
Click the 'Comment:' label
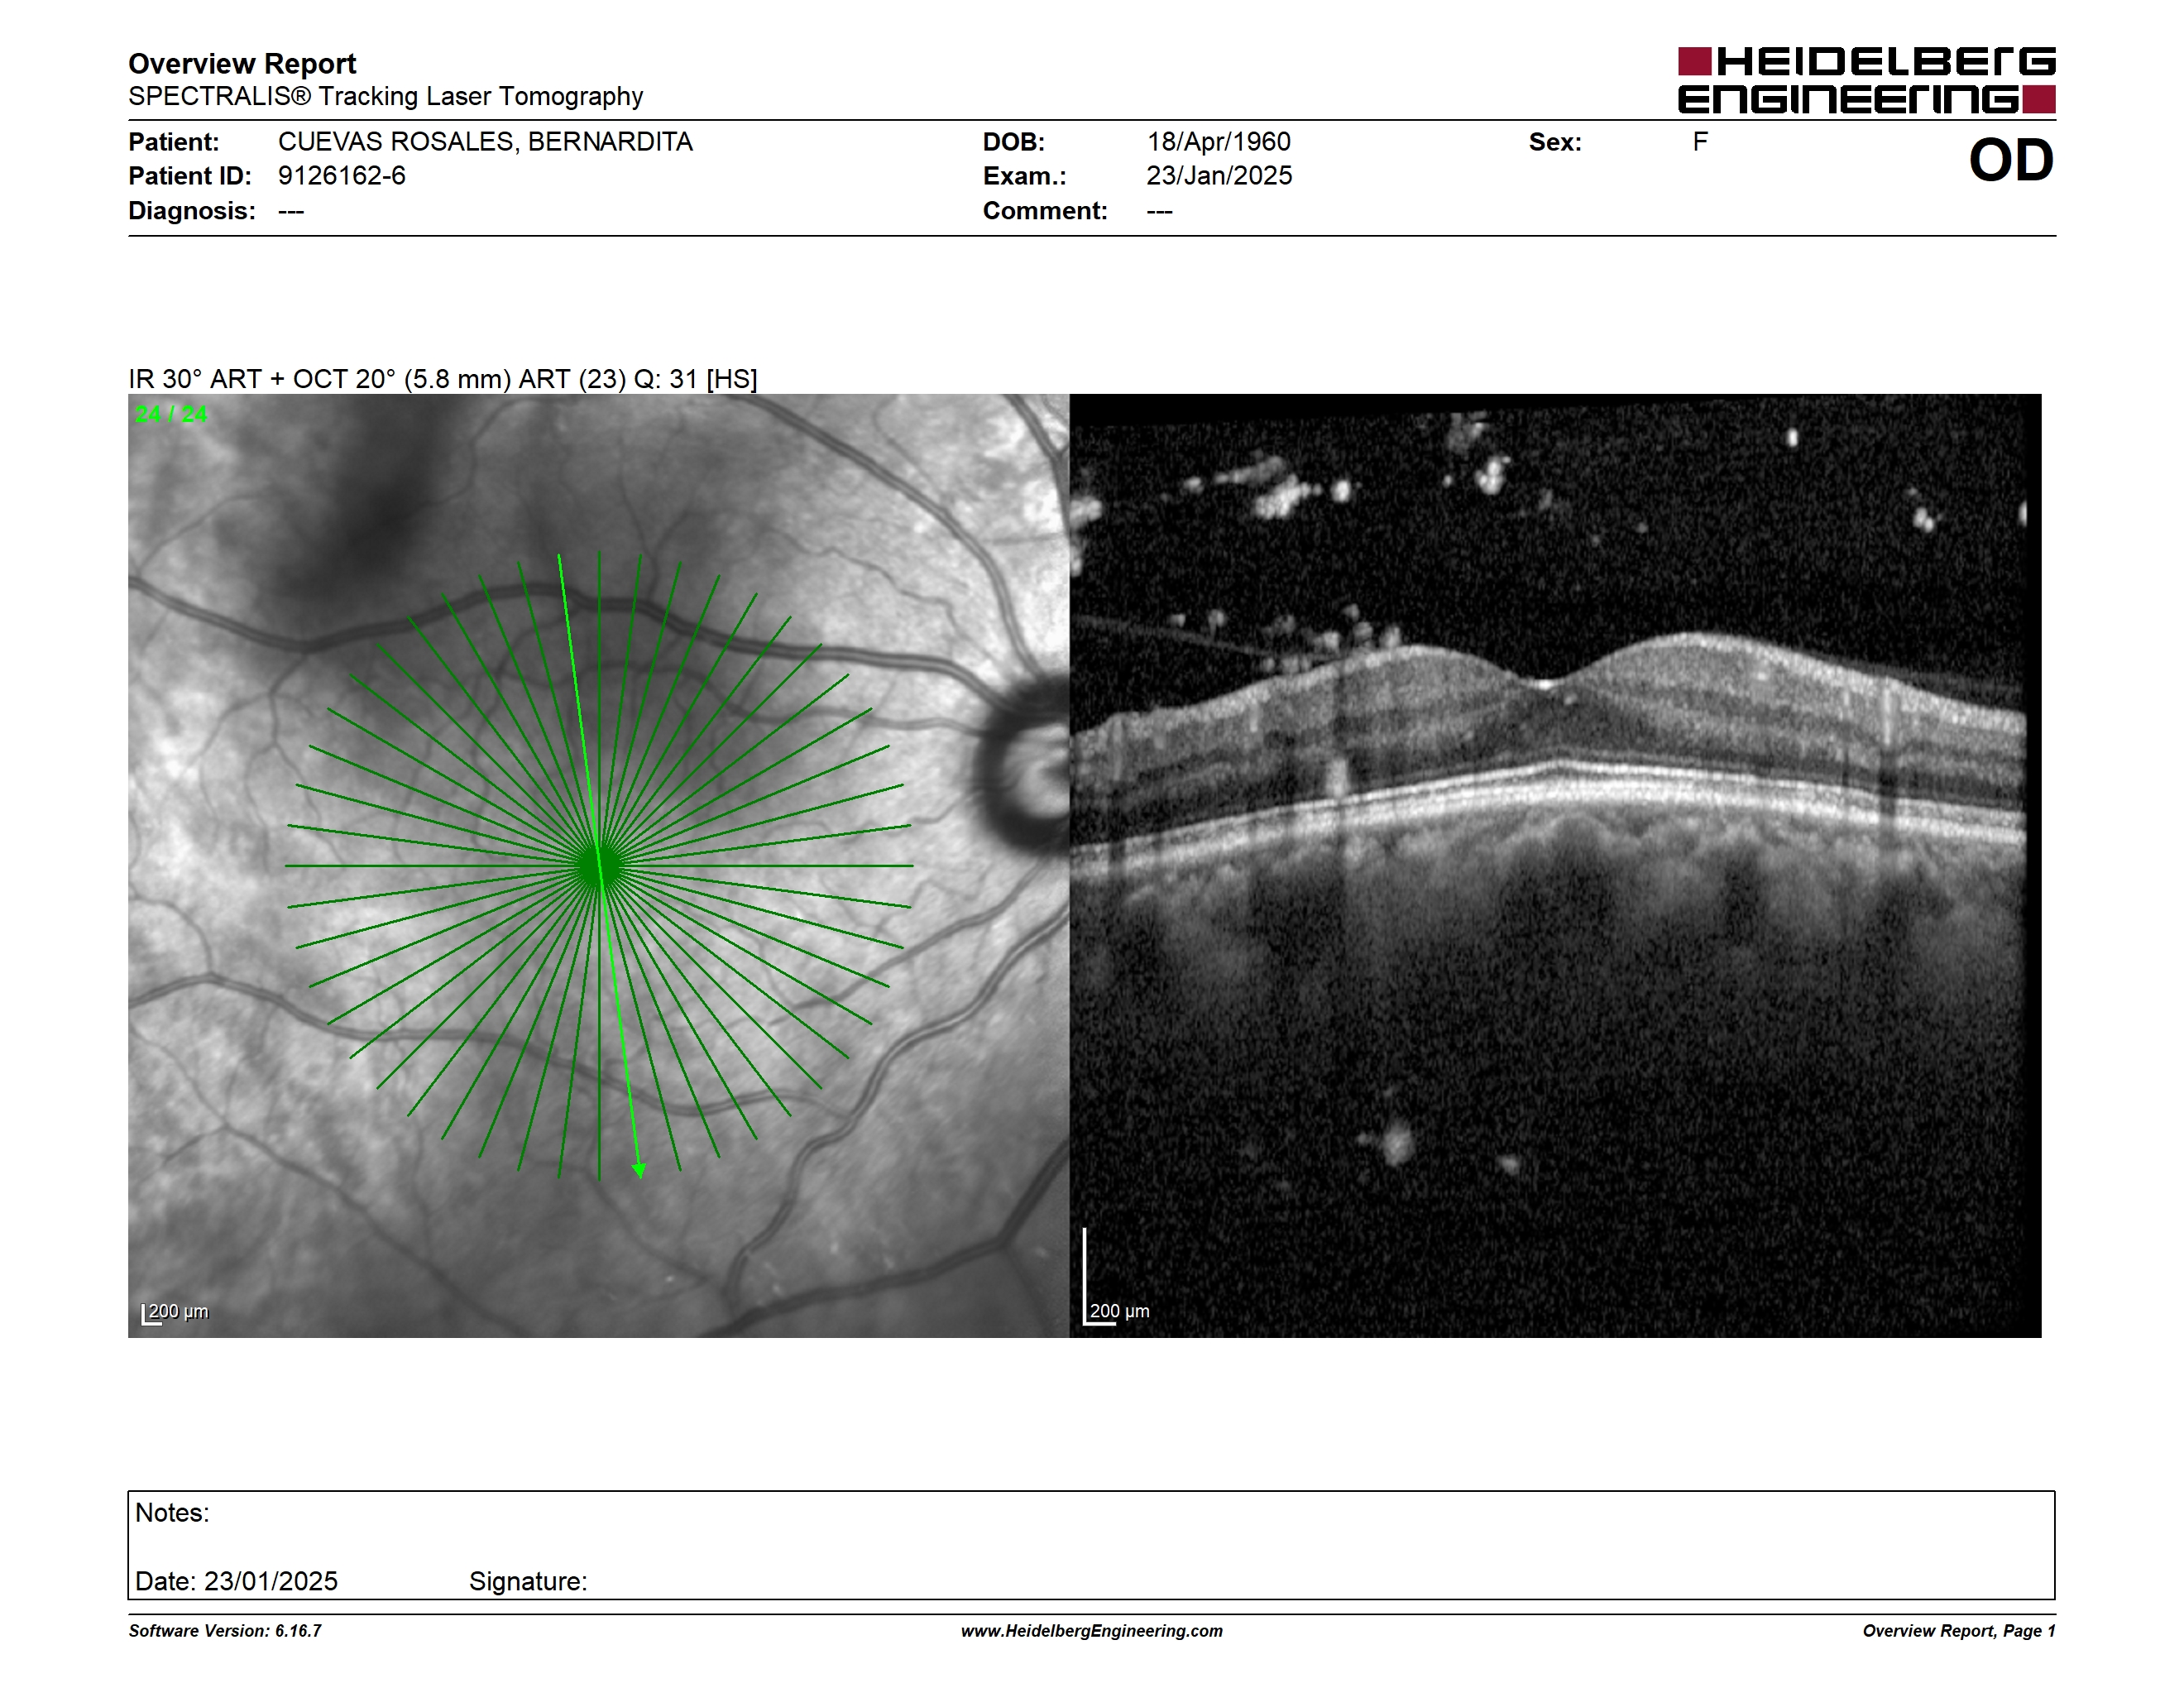click(1045, 211)
